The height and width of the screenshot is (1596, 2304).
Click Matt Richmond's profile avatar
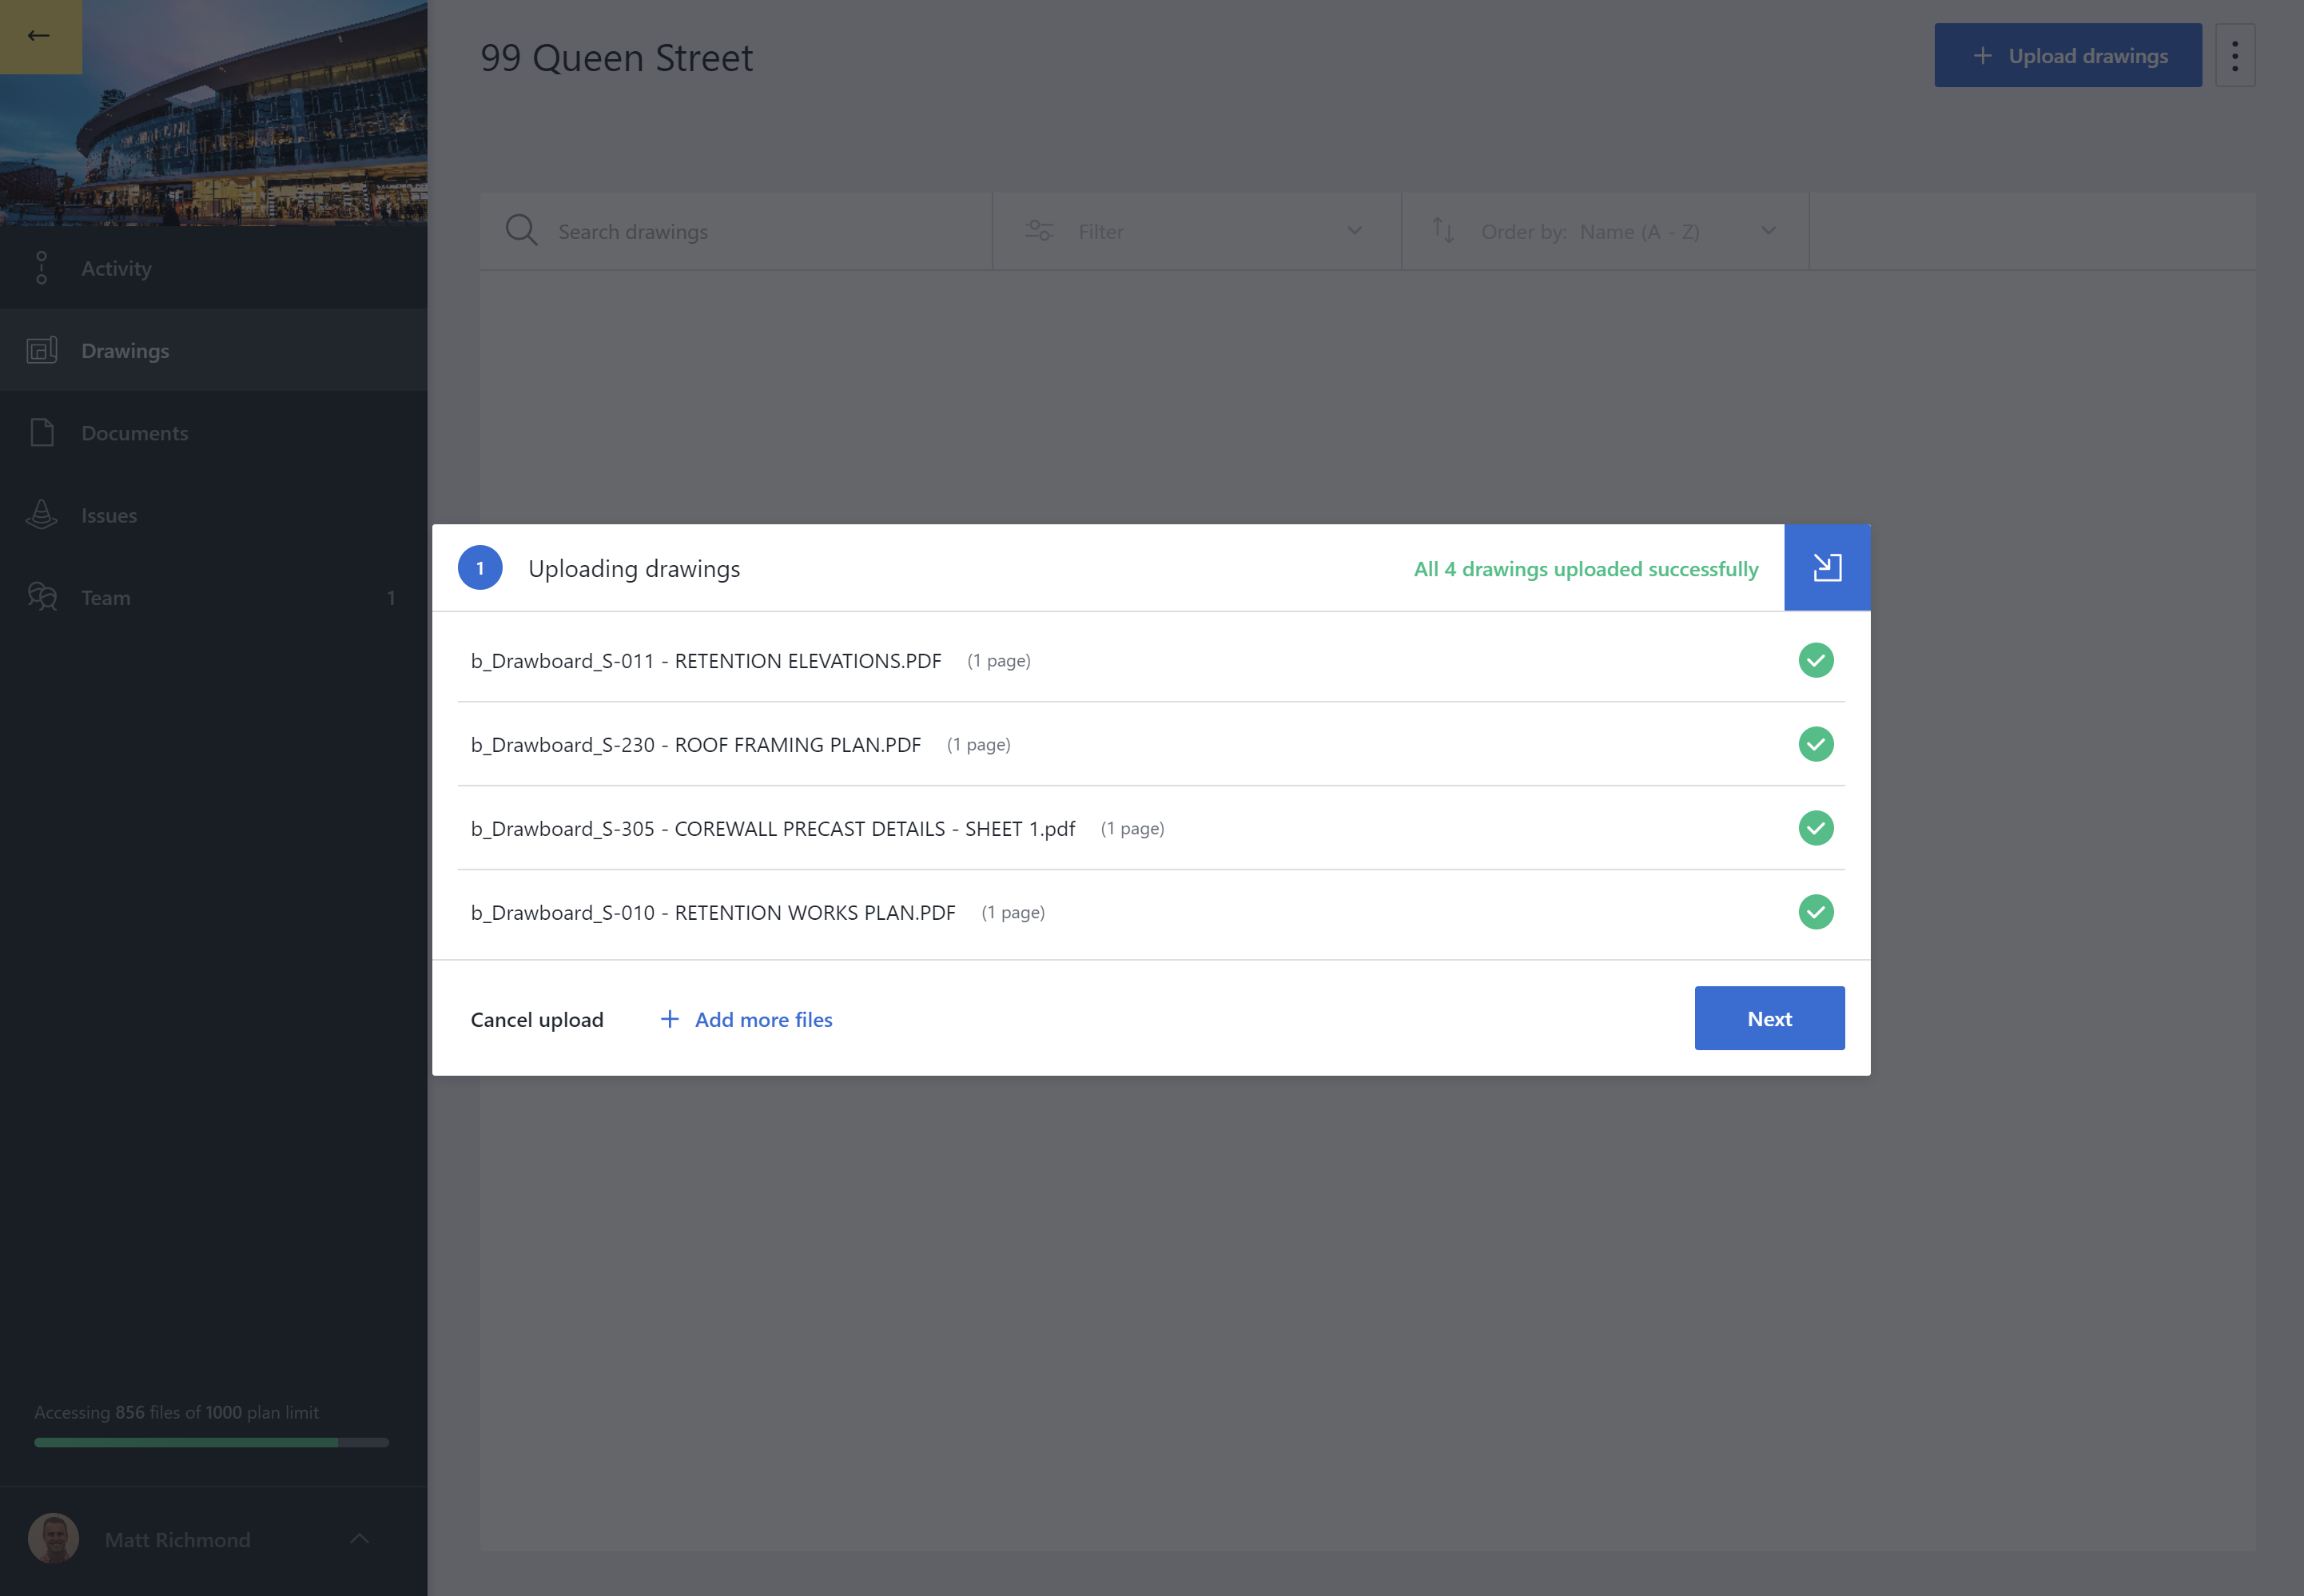point(54,1538)
